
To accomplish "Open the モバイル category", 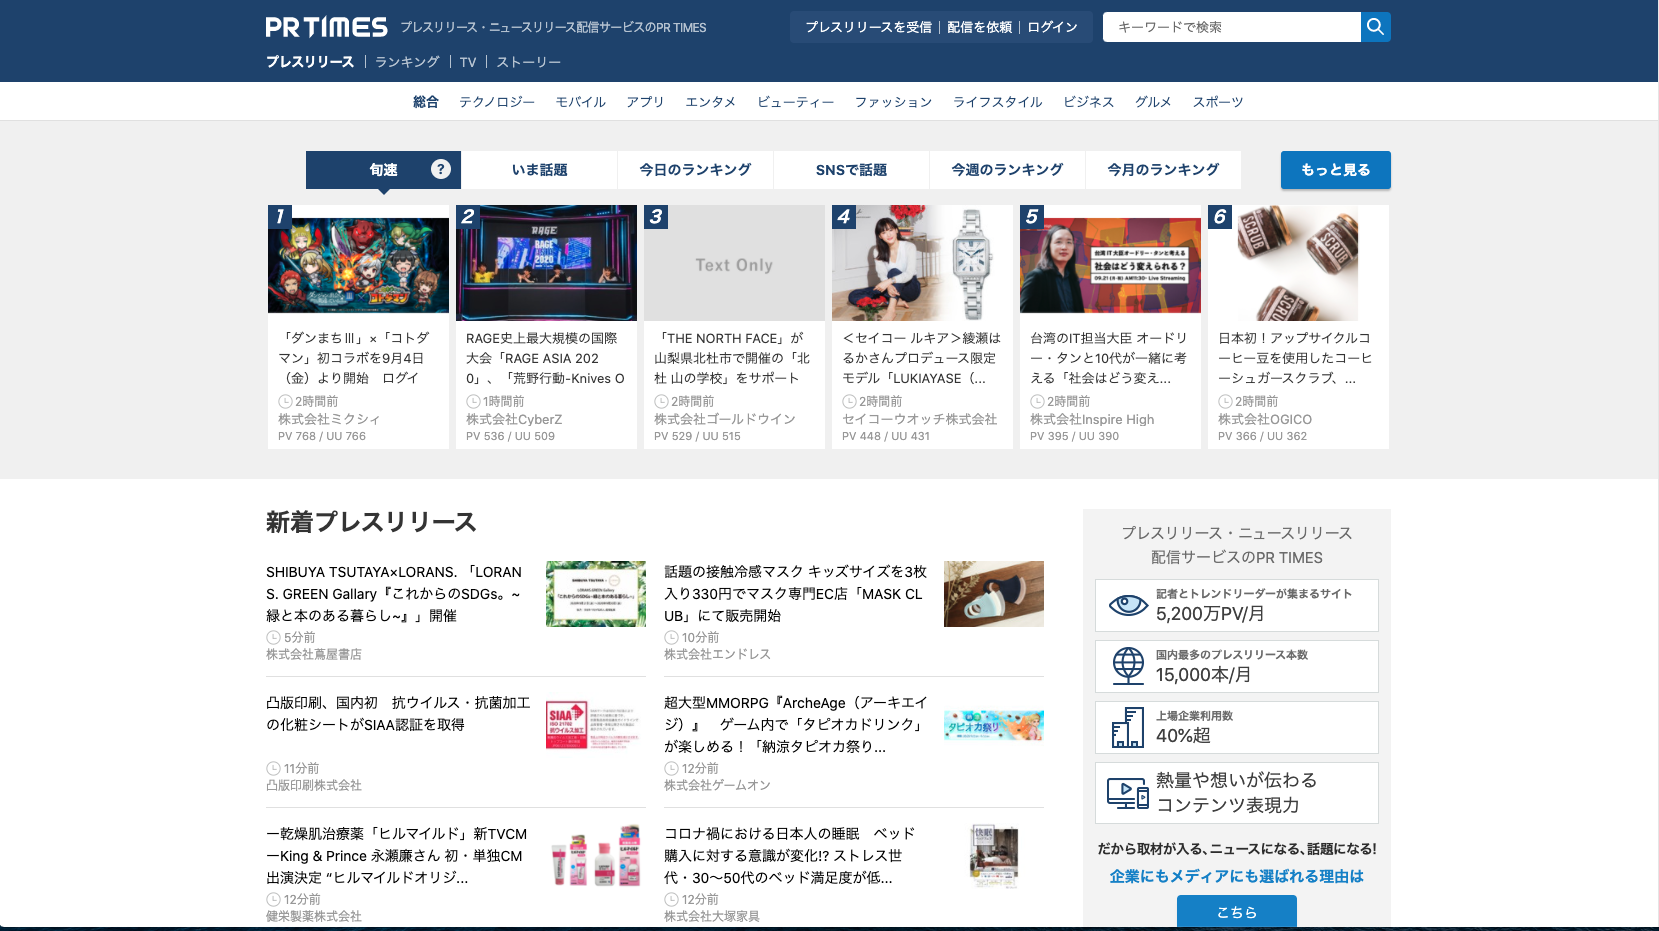I will (581, 102).
